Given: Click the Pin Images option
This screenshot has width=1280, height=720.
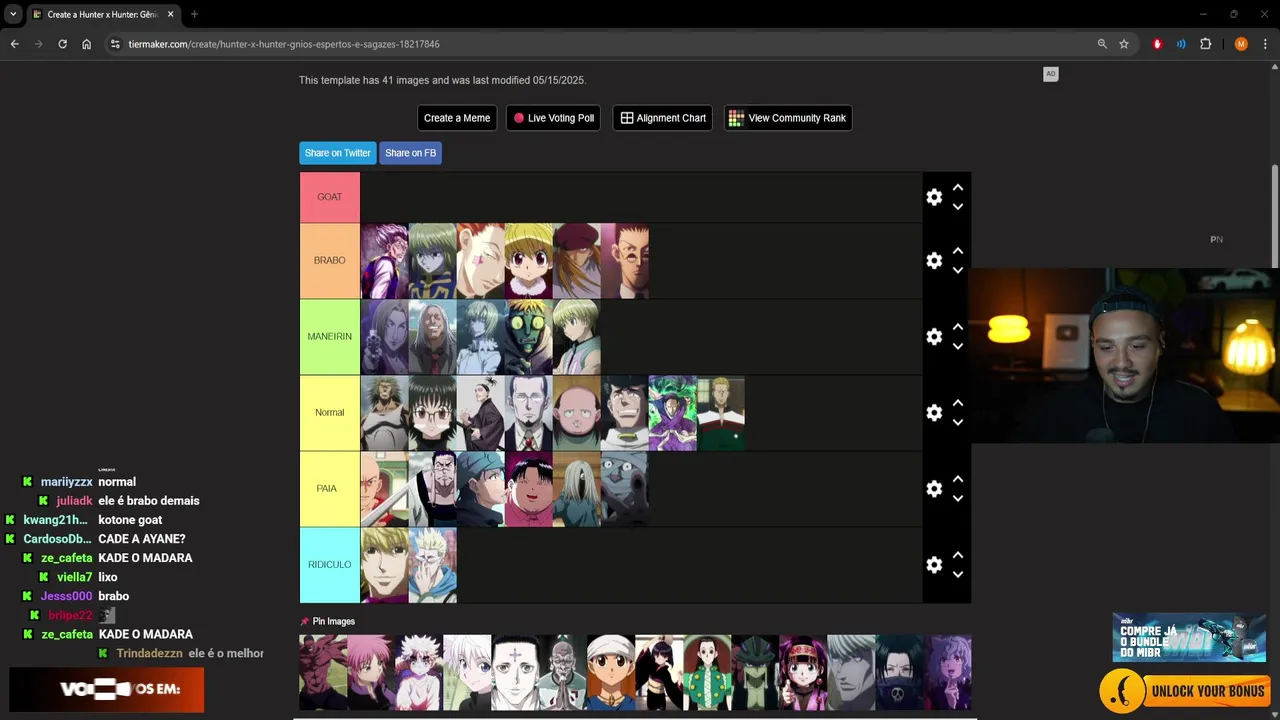Looking at the screenshot, I should click(x=328, y=621).
